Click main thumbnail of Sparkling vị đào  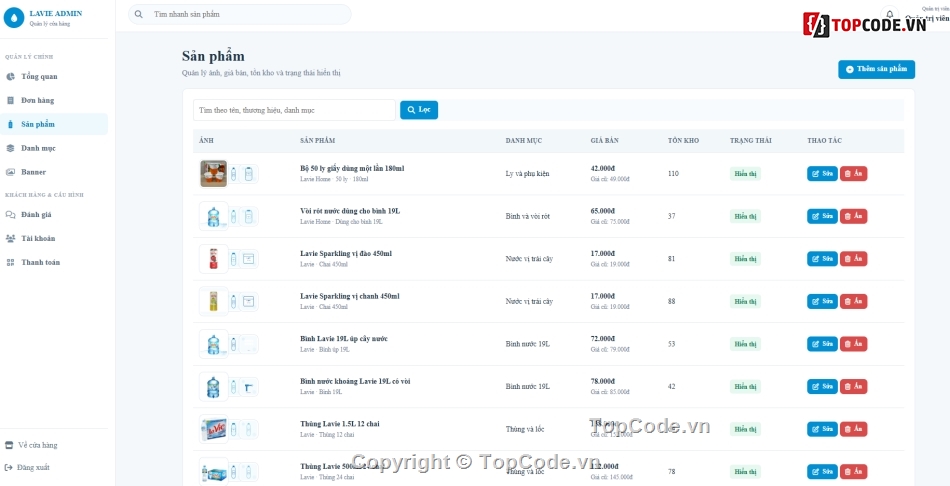click(x=213, y=259)
